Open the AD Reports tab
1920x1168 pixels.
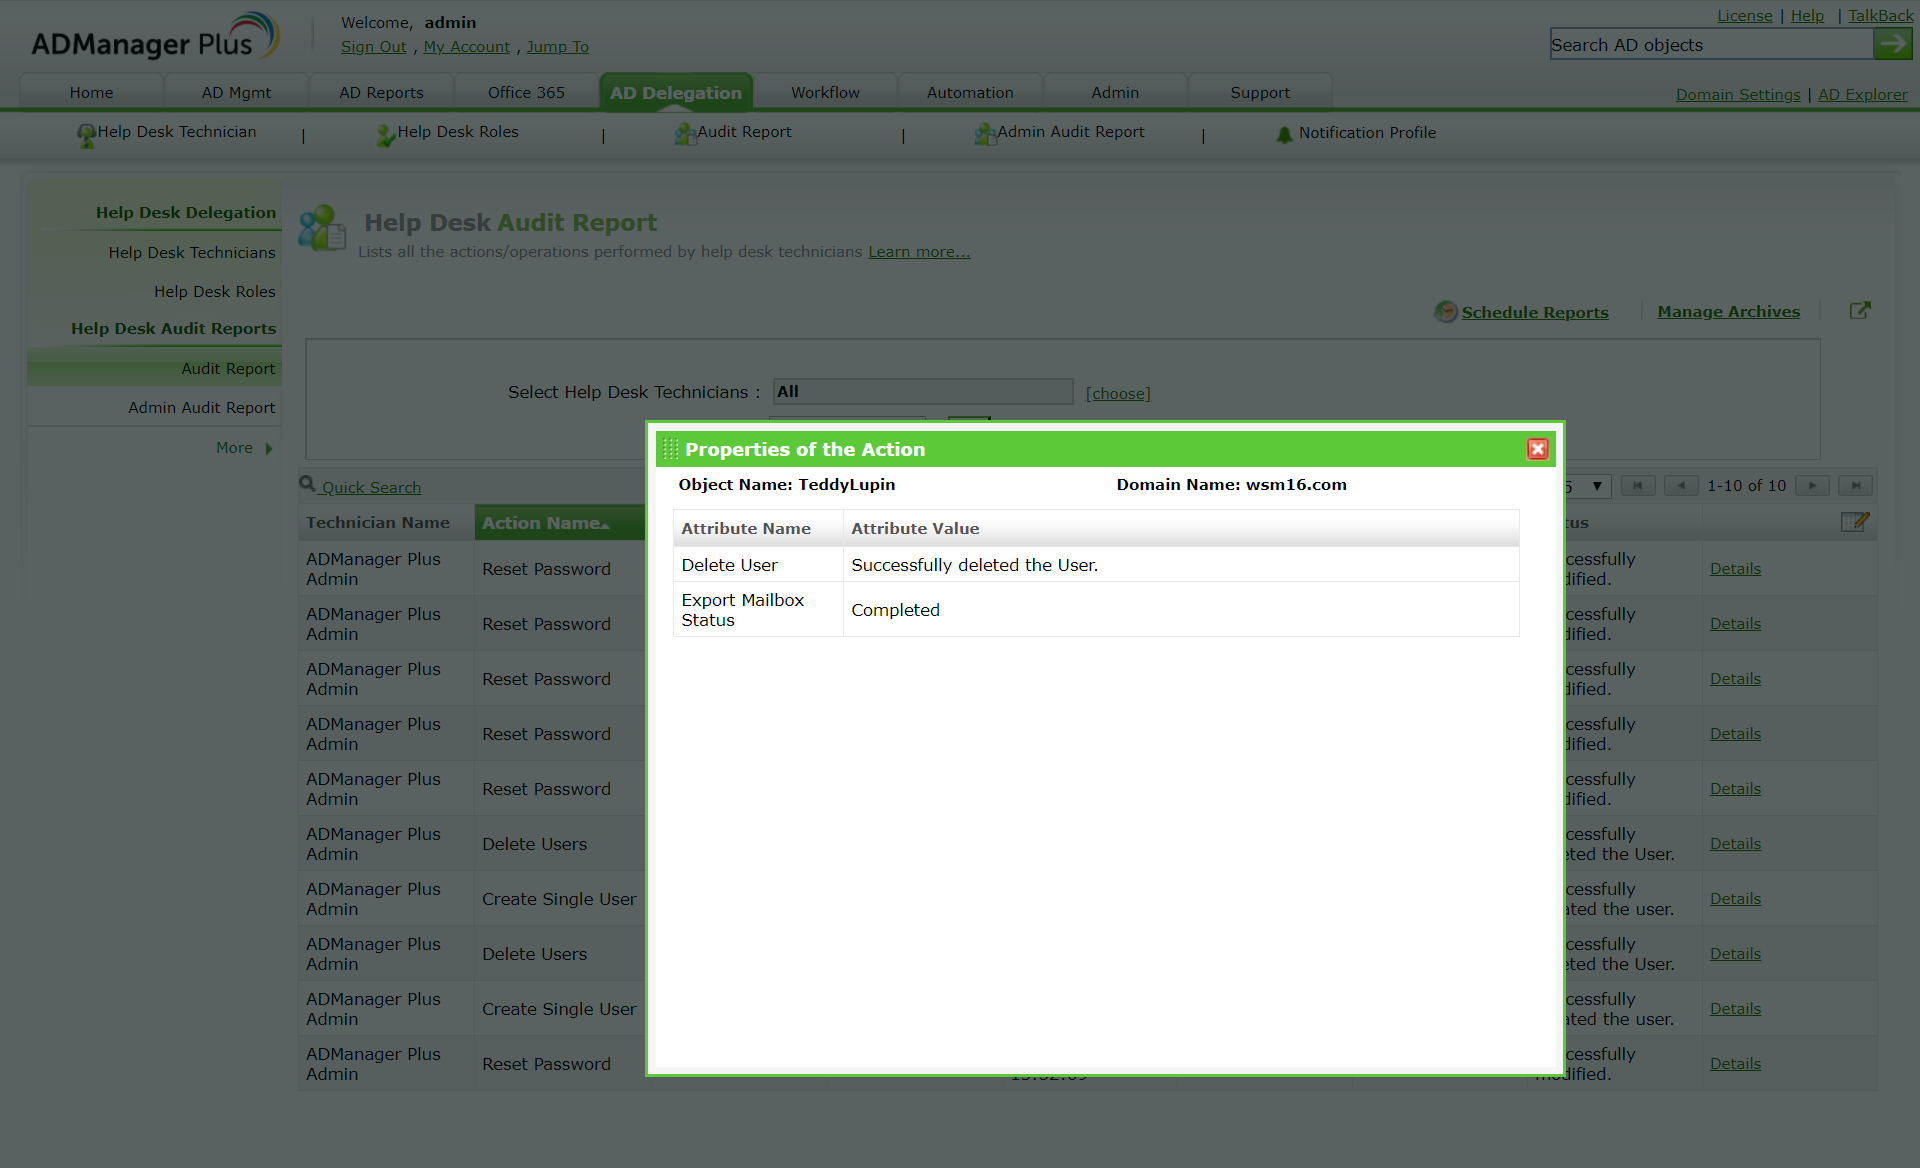(x=381, y=92)
